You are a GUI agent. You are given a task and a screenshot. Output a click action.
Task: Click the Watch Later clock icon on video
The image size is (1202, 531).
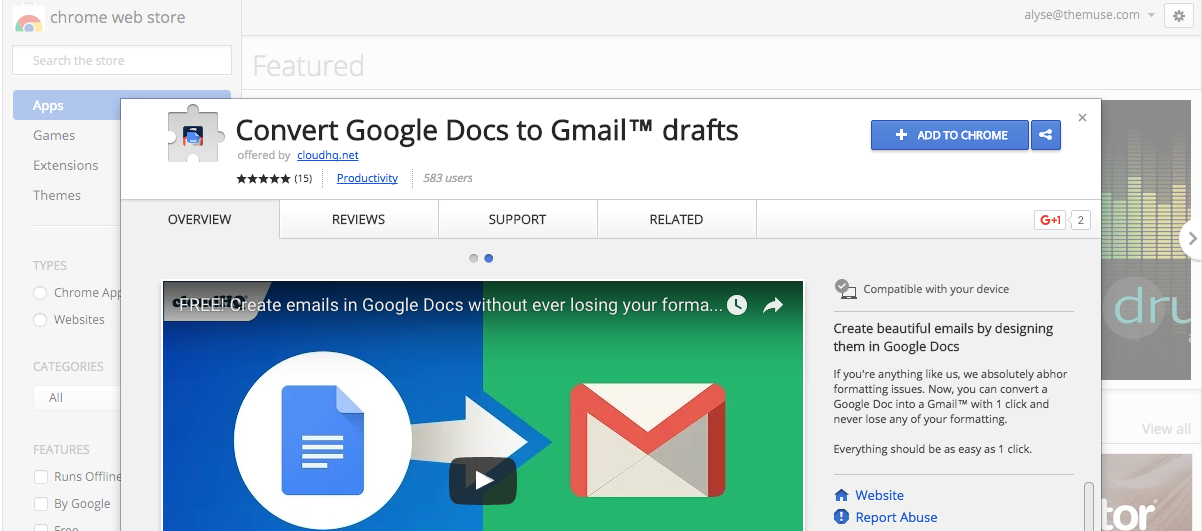click(737, 305)
